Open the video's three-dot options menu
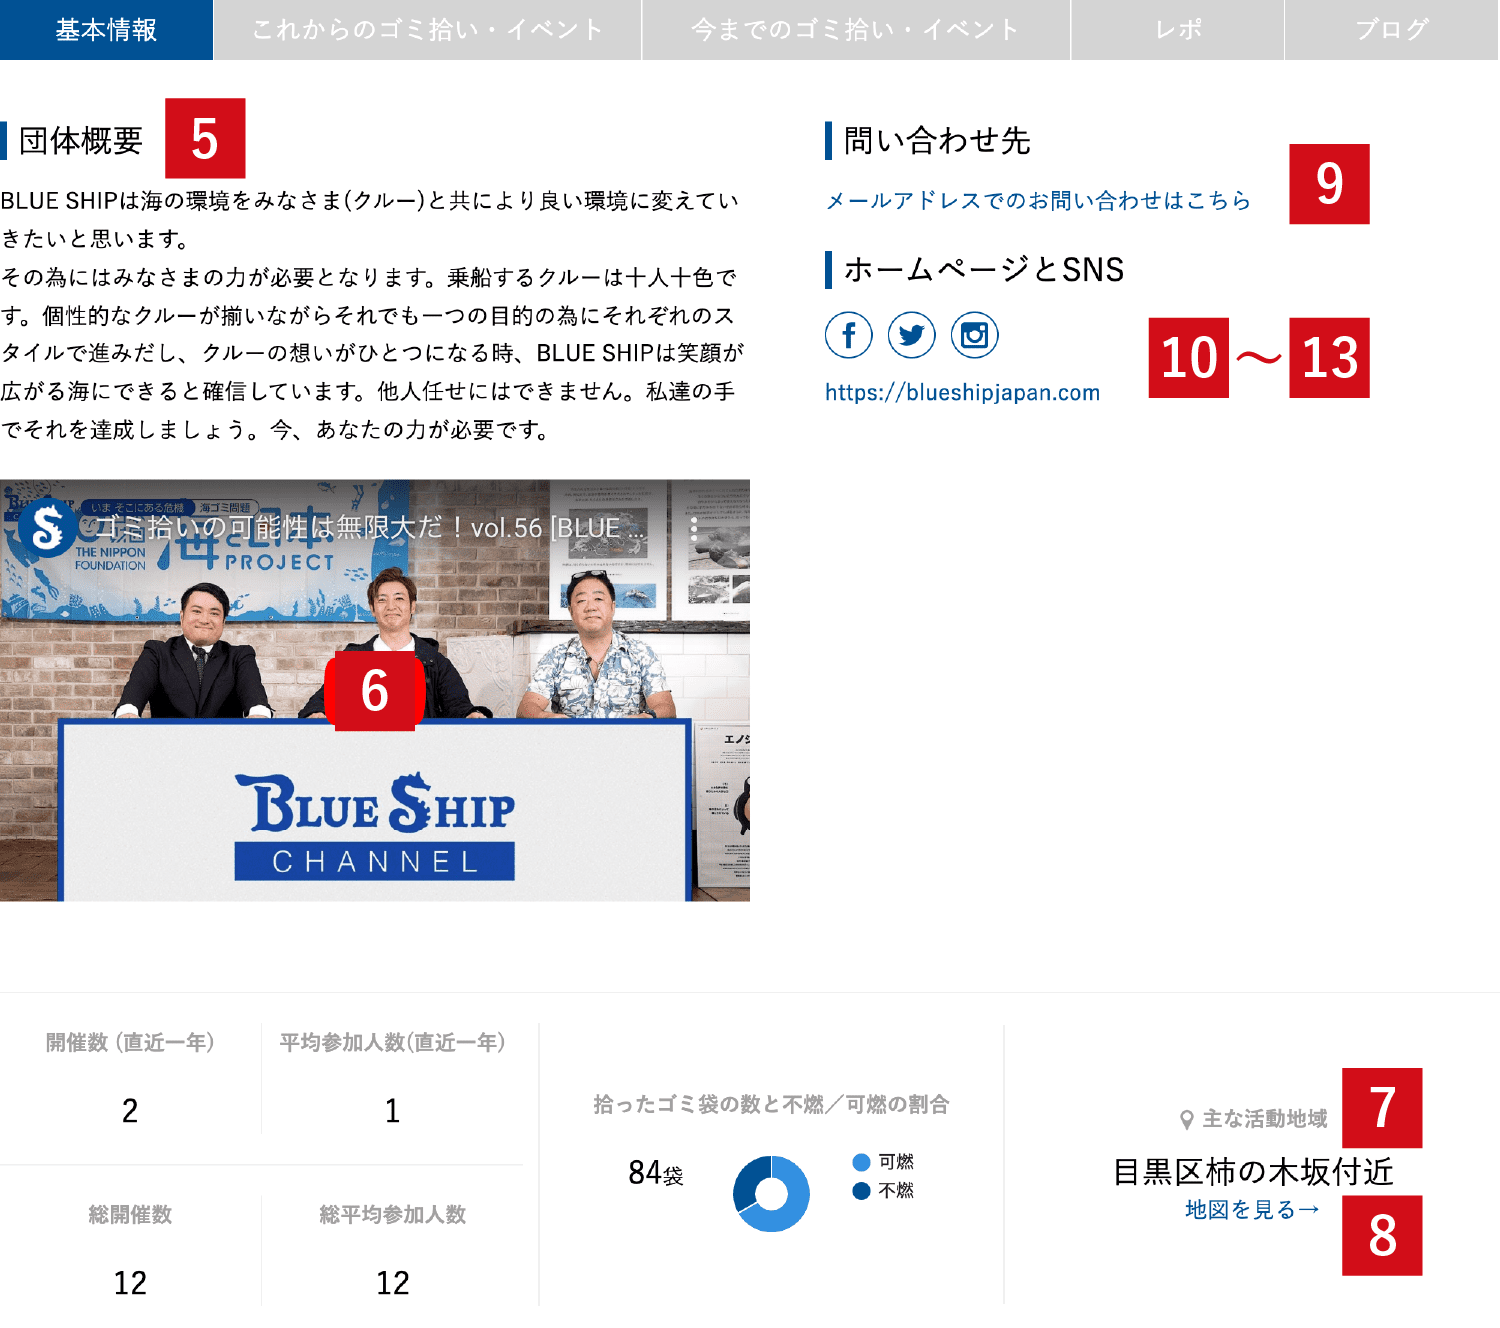 pos(694,529)
